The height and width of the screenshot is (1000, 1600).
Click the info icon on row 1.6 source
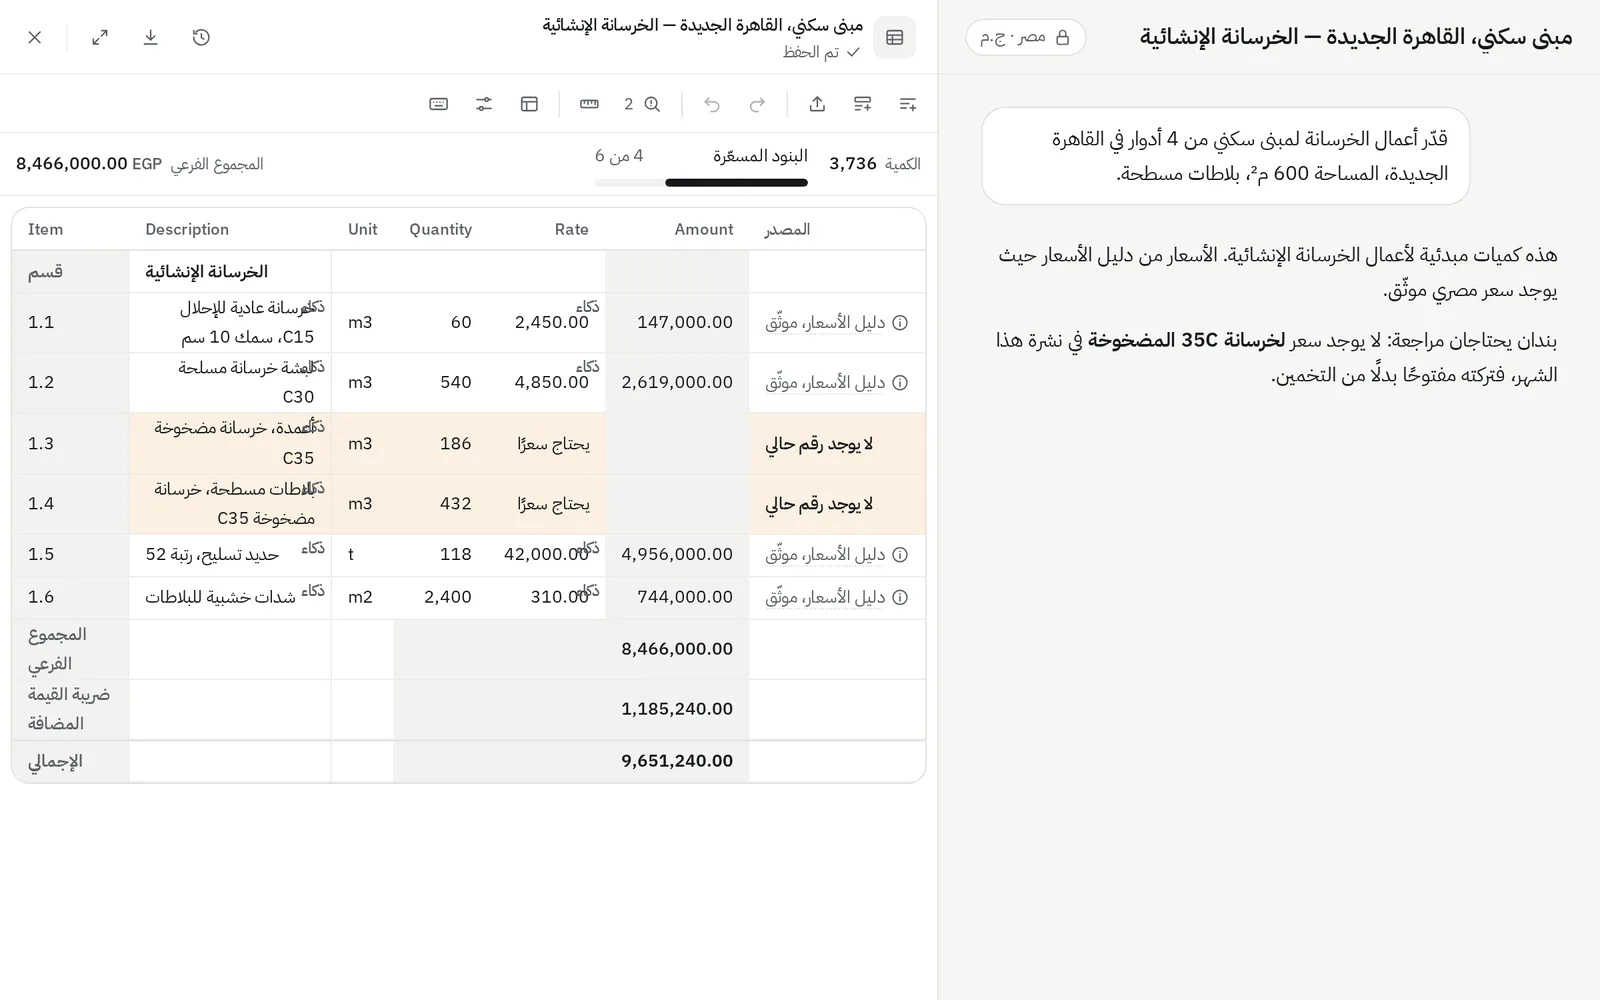(x=900, y=598)
